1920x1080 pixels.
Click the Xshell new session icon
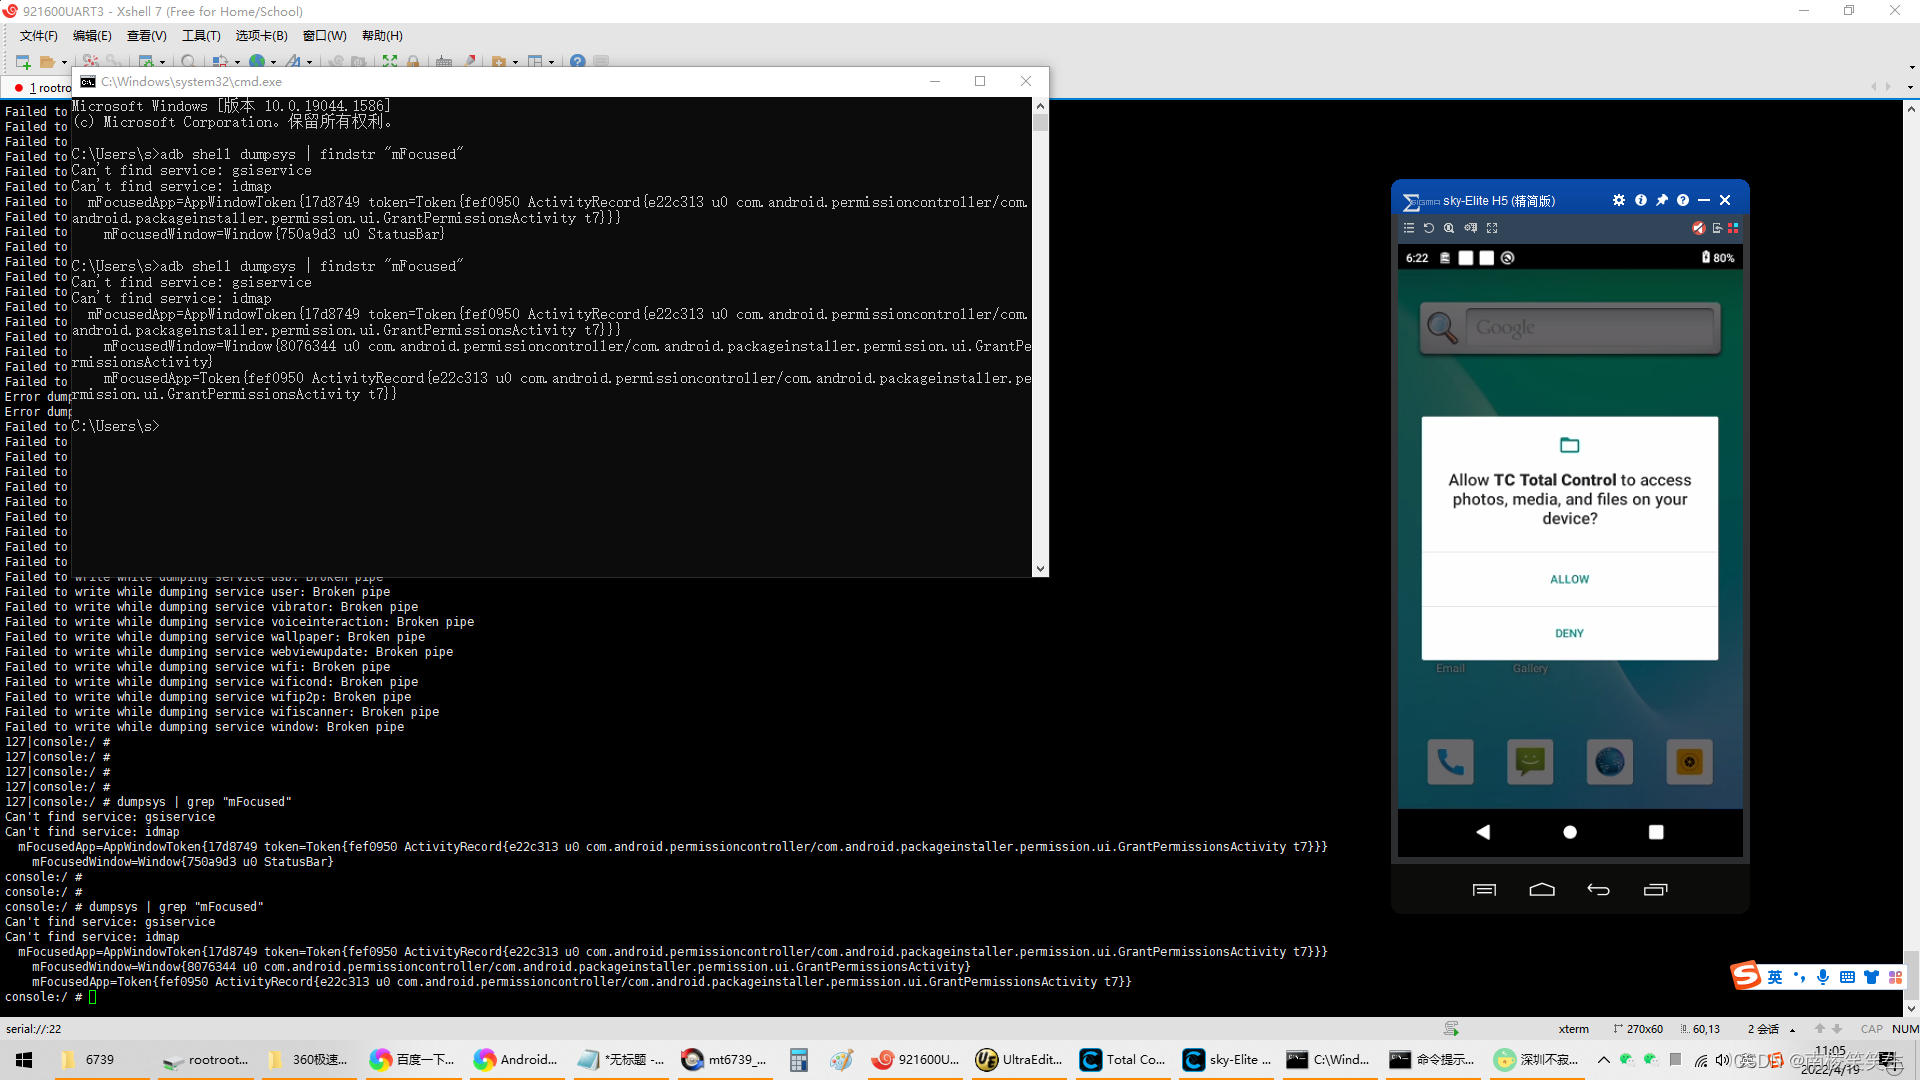22,62
